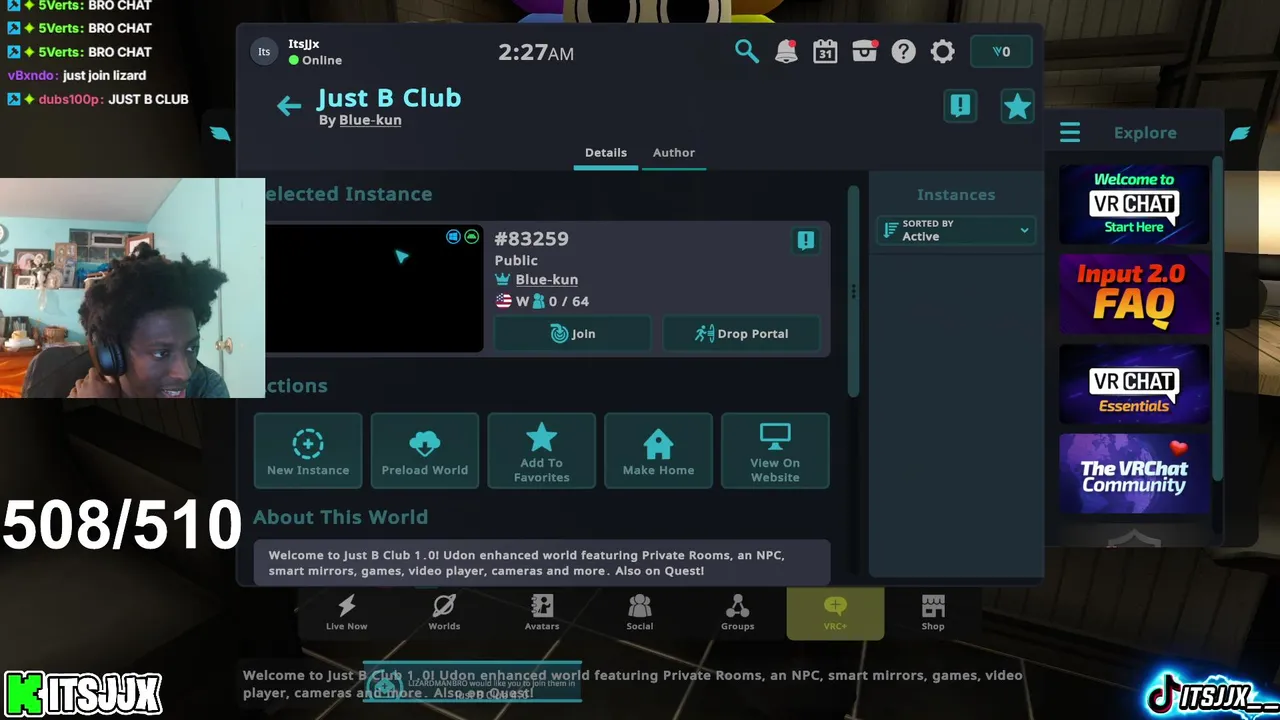Viewport: 1280px width, 720px height.
Task: Switch to the Details tab
Action: coord(606,153)
